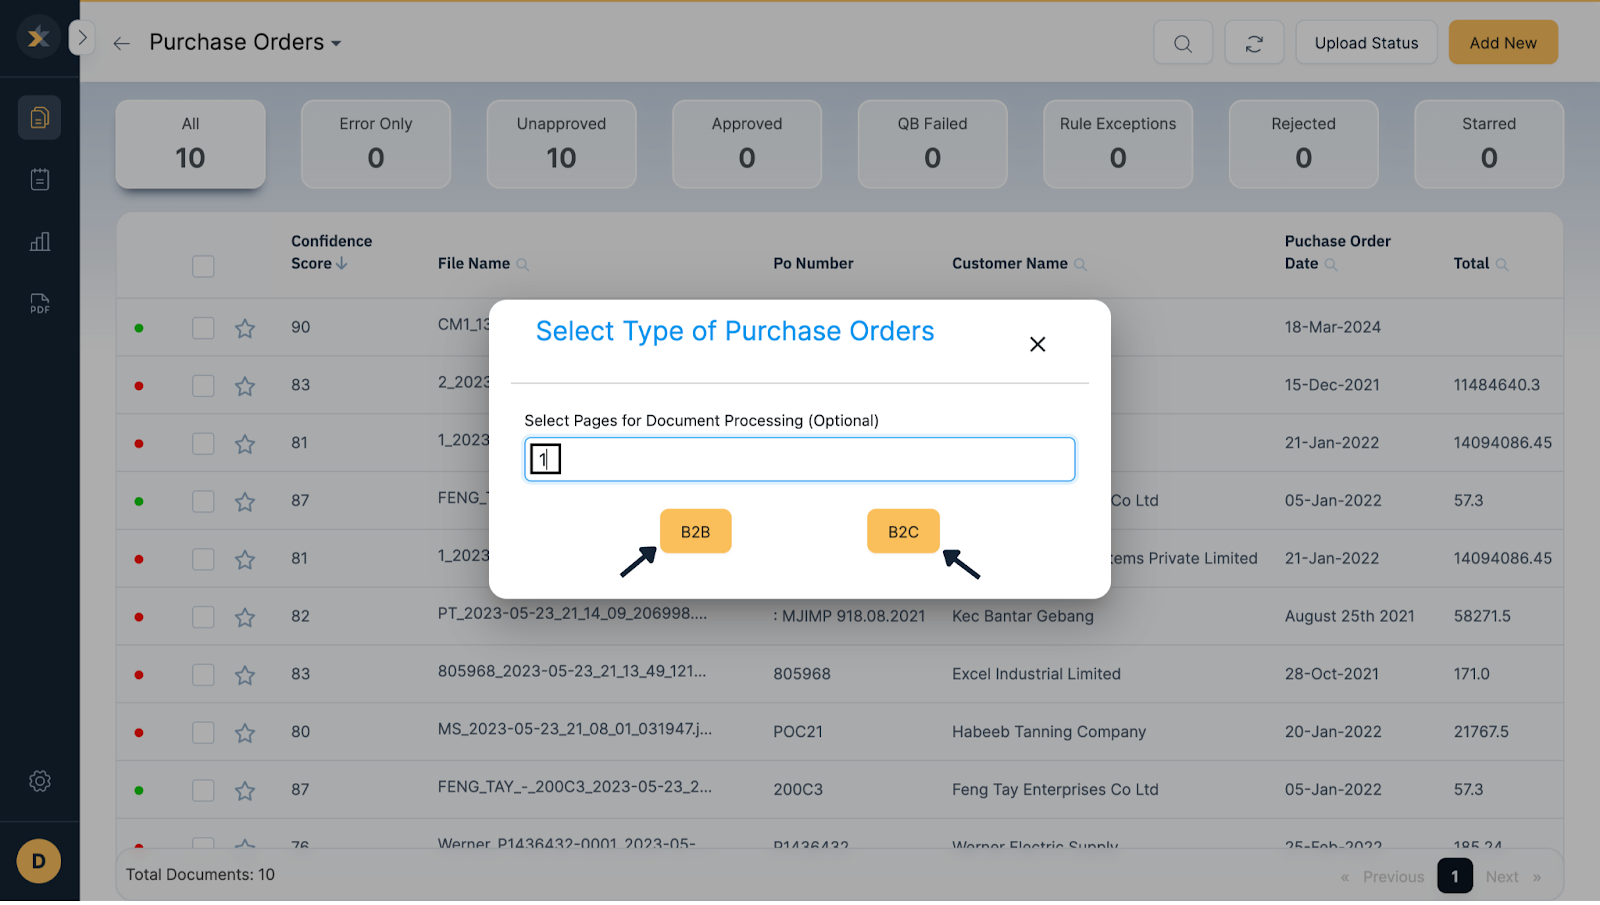1600x905 pixels.
Task: Click total value 58271.5
Action: (x=1482, y=616)
